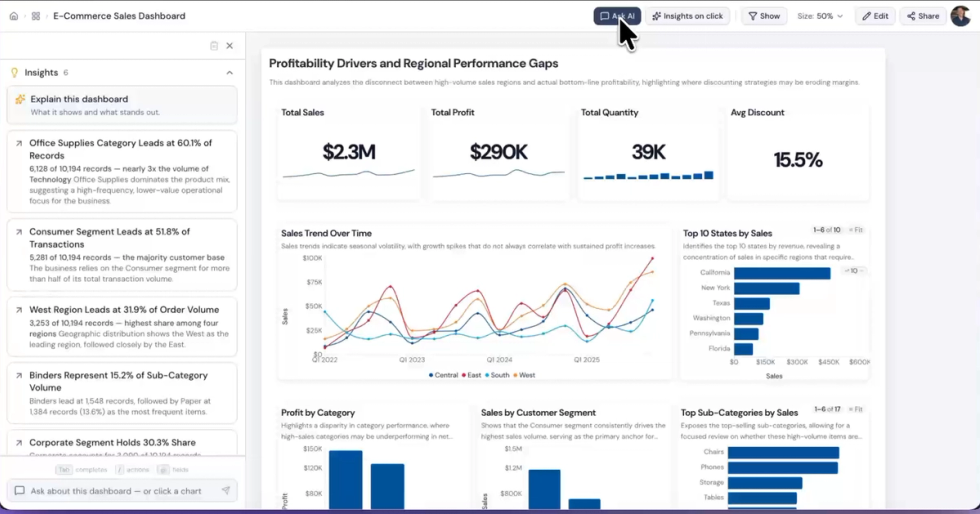Open West Region Leads insight
The width and height of the screenshot is (980, 514).
pyautogui.click(x=122, y=326)
